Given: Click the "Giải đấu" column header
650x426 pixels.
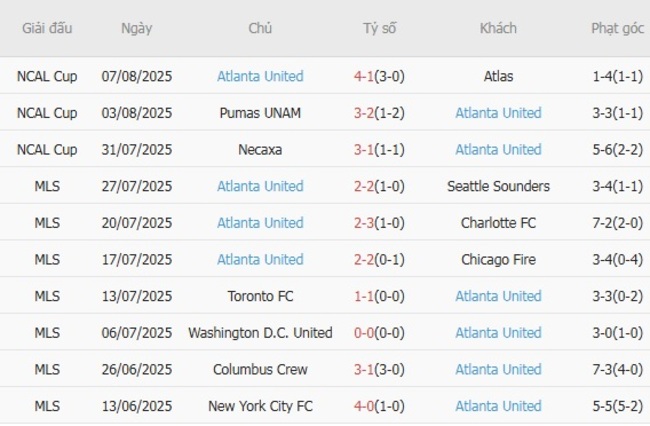Looking at the screenshot, I should pos(47,28).
